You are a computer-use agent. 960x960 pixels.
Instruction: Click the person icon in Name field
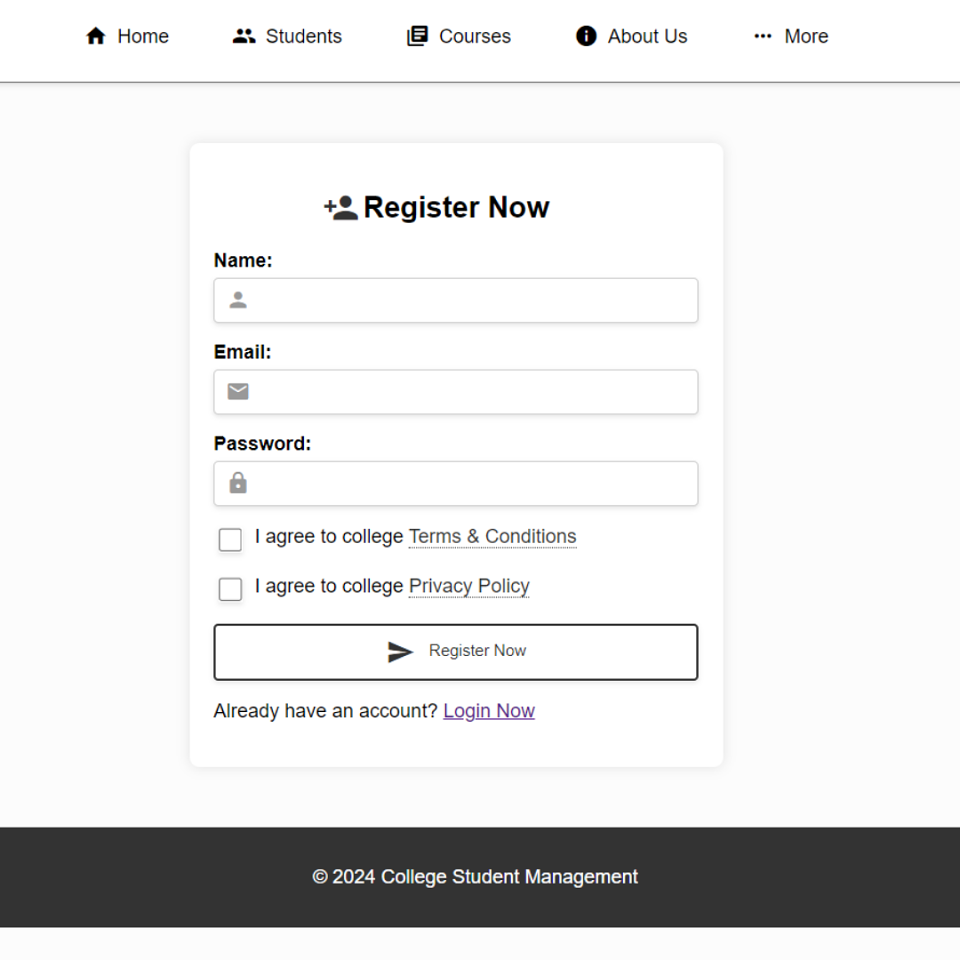[x=238, y=300]
